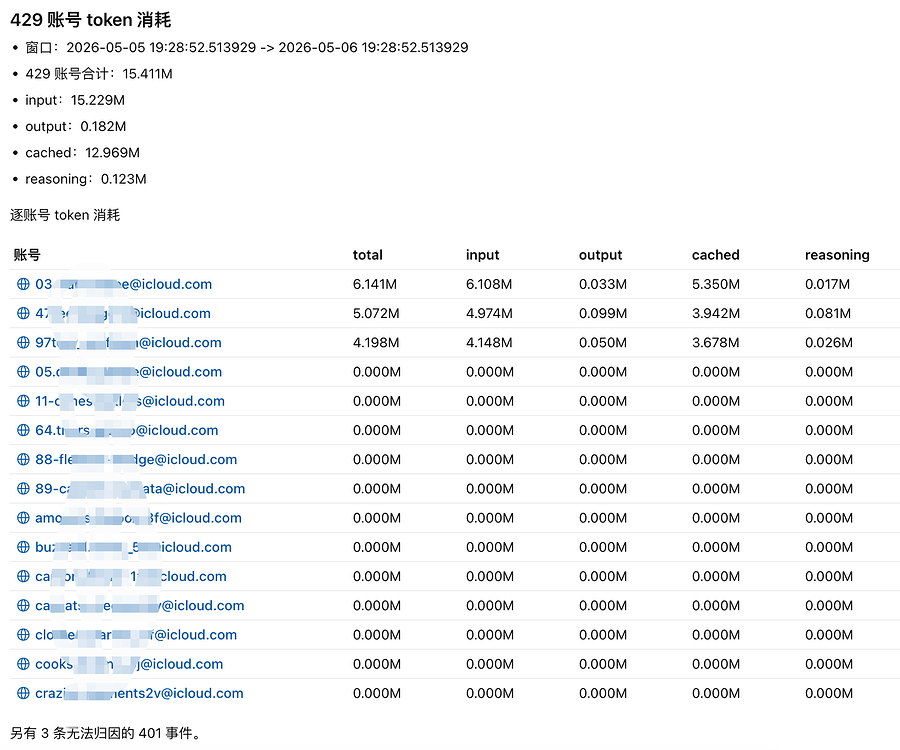Image resolution: width=900 pixels, height=750 pixels.
Task: Open the 88-fl...dge@icloud.com link
Action: pos(136,460)
